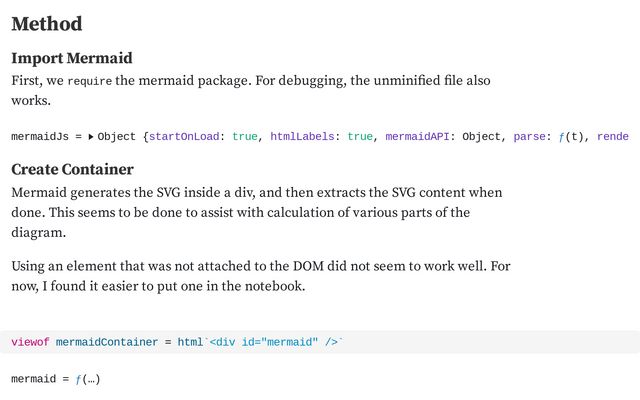This screenshot has height=400, width=640.
Task: Click the truncated 'rende' property at line end
Action: [613, 137]
